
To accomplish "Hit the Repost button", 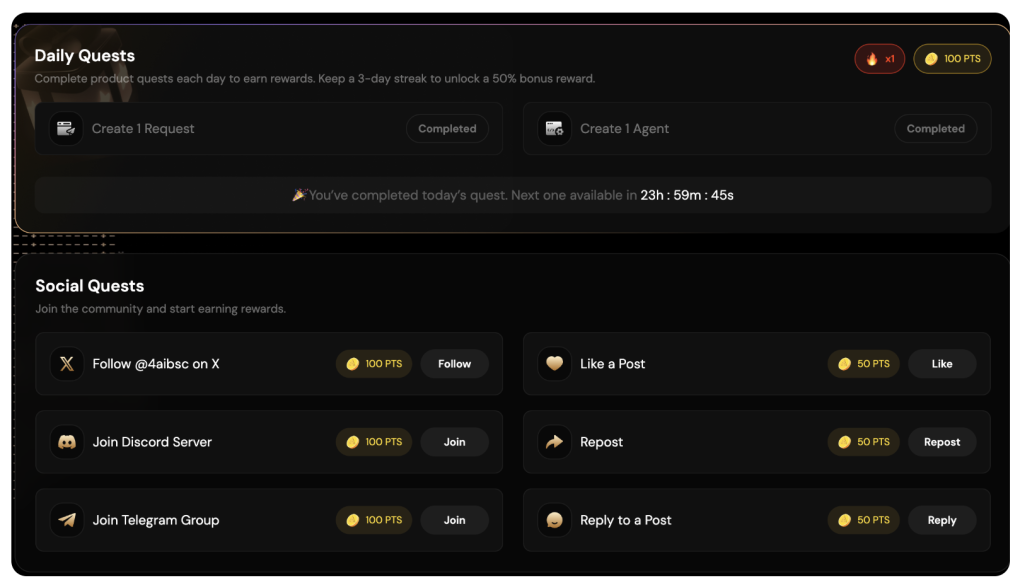I will (x=941, y=442).
